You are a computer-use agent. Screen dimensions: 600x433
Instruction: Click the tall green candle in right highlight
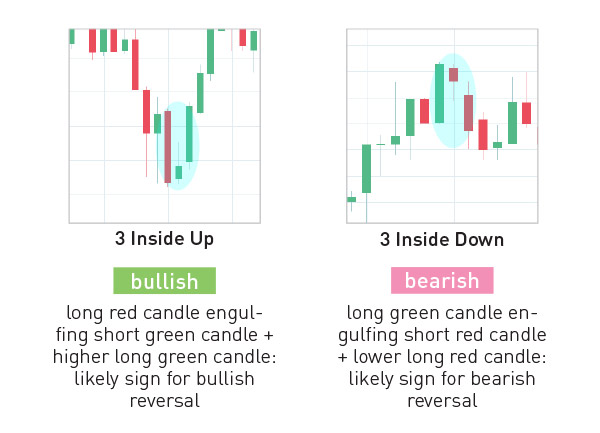(440, 93)
